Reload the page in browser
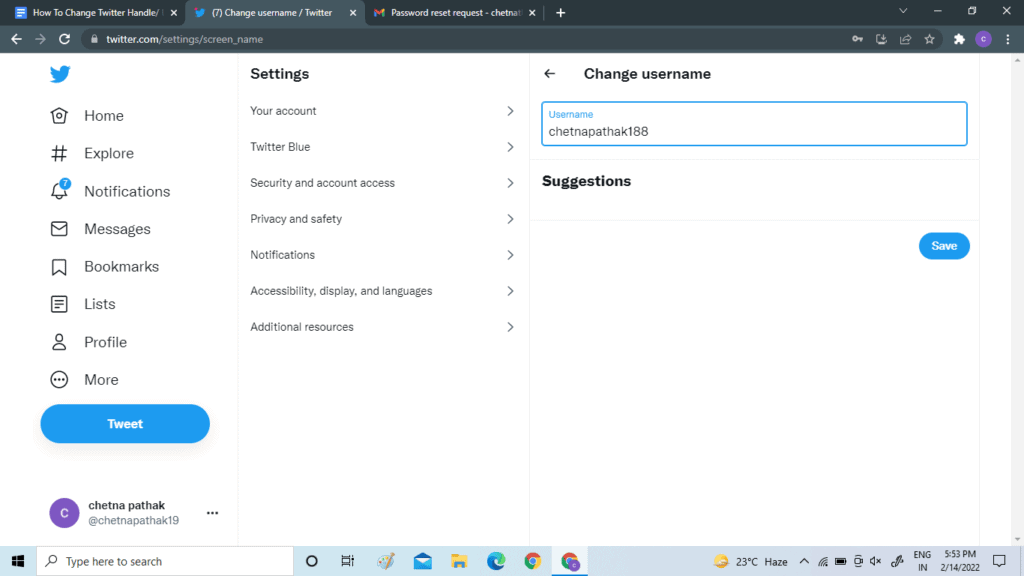The image size is (1024, 576). [64, 39]
